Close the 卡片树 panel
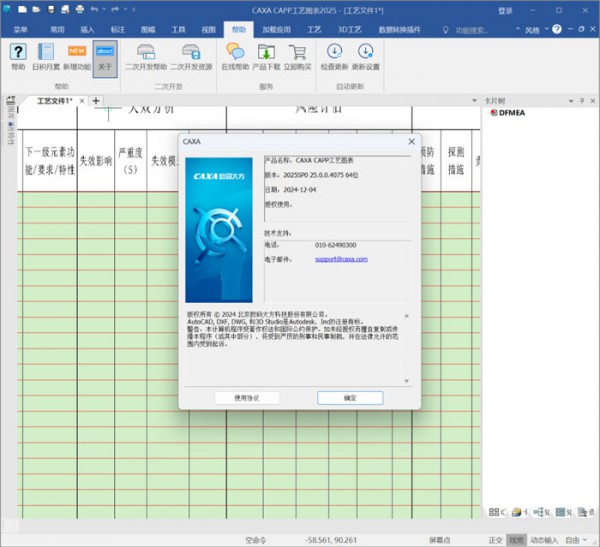 [593, 101]
